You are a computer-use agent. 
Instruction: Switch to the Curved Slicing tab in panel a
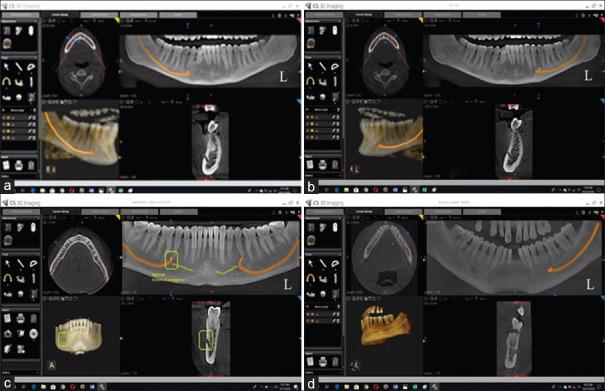pos(59,15)
